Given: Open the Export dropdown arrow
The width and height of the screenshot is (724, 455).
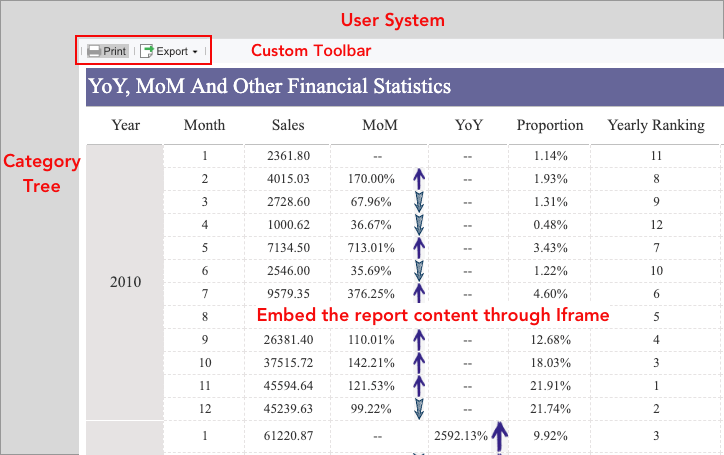Looking at the screenshot, I should point(195,52).
